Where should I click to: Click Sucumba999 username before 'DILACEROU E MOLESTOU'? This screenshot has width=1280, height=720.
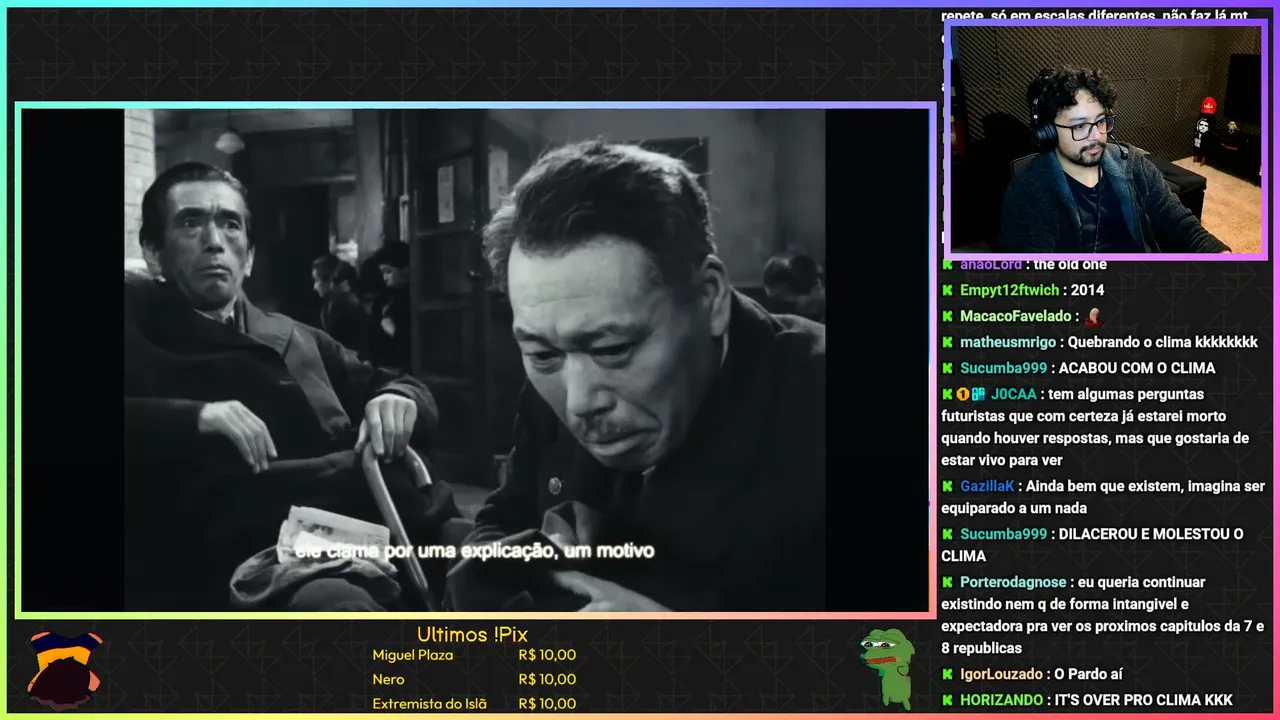coord(1003,534)
